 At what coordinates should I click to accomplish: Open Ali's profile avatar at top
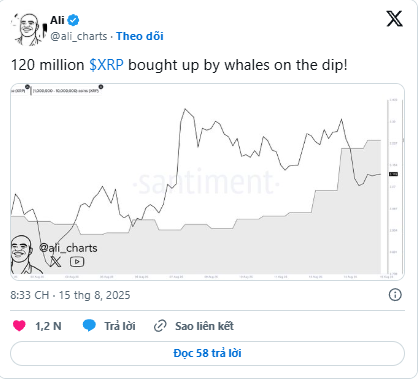(x=28, y=29)
